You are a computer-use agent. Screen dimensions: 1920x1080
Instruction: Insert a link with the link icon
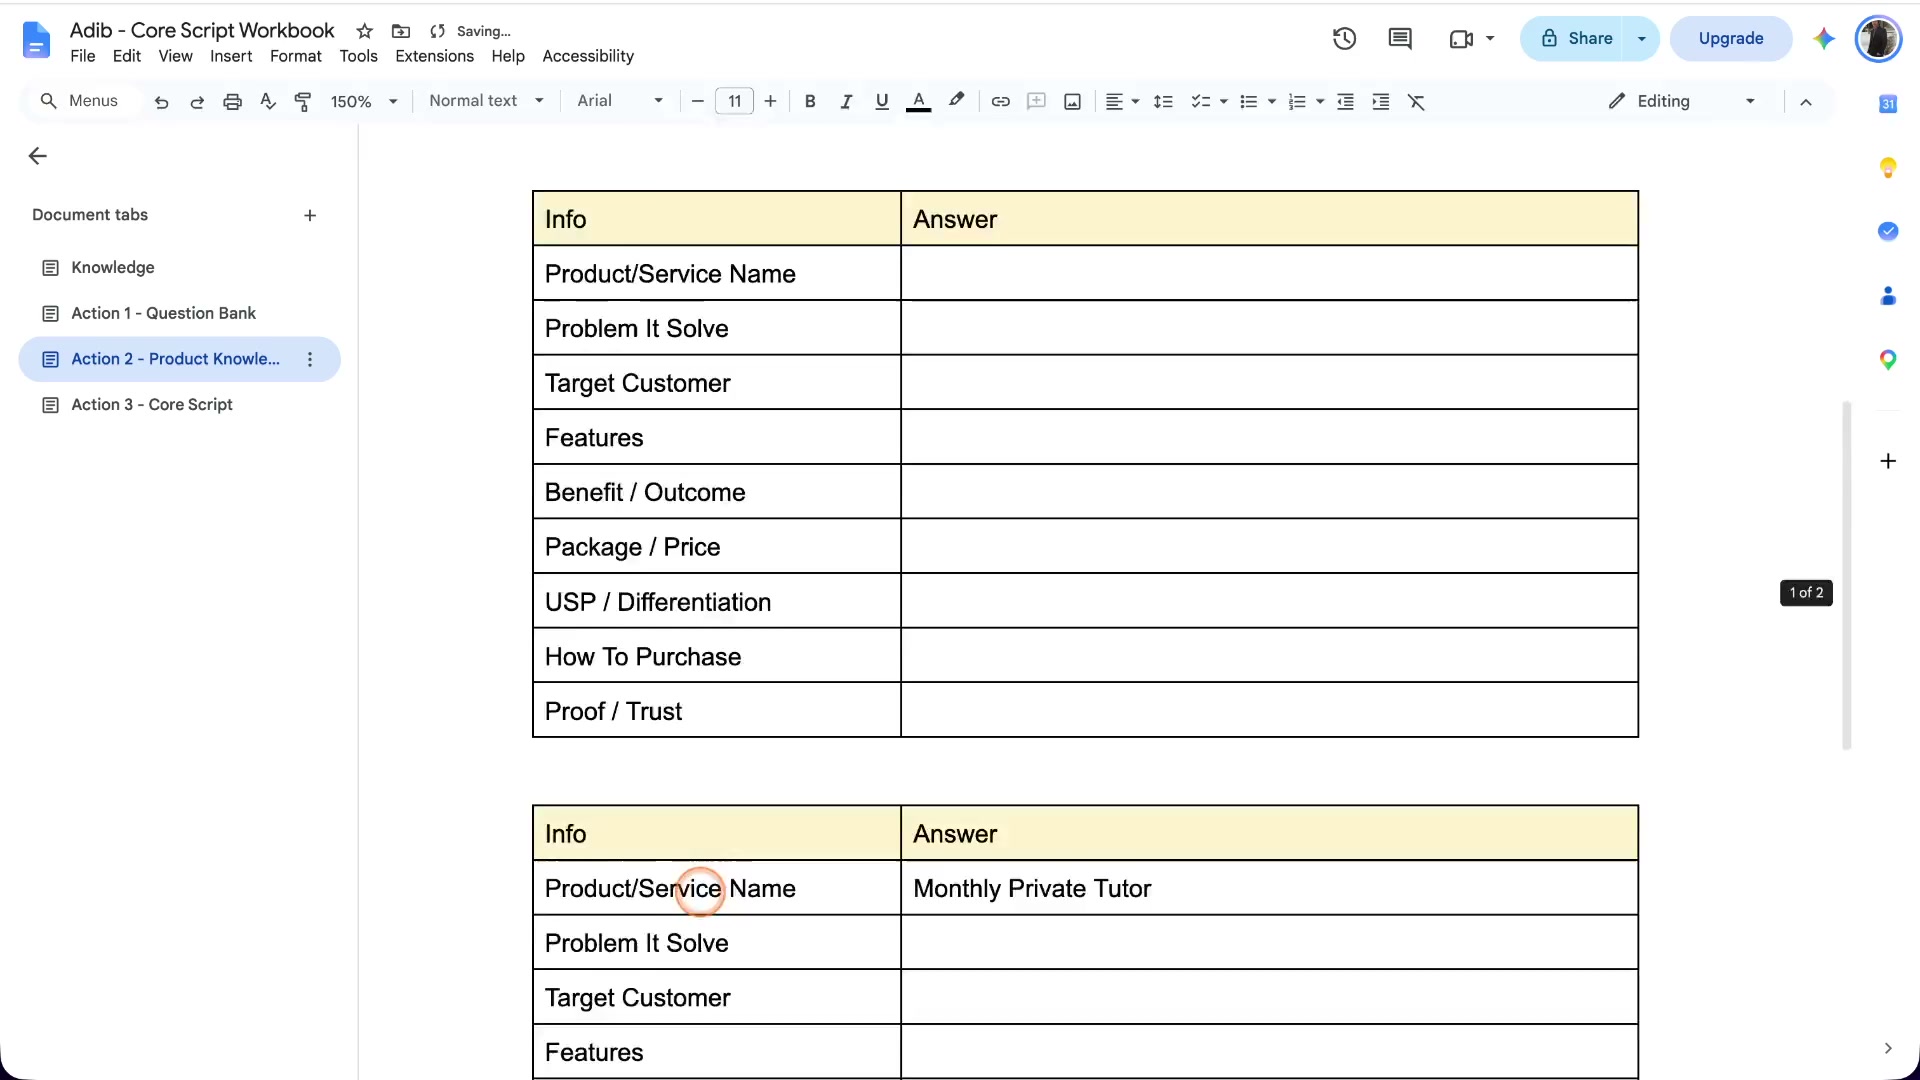[x=1000, y=101]
